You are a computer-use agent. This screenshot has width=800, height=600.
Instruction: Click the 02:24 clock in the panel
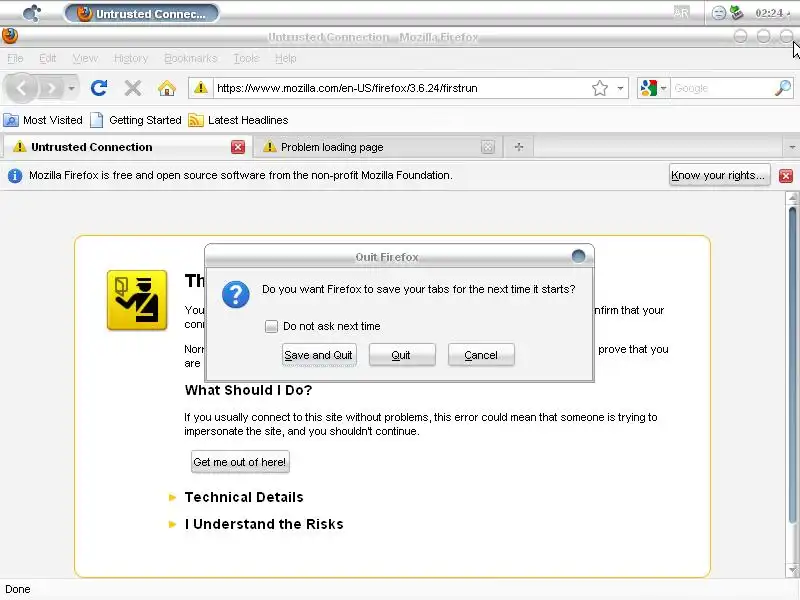pyautogui.click(x=769, y=13)
